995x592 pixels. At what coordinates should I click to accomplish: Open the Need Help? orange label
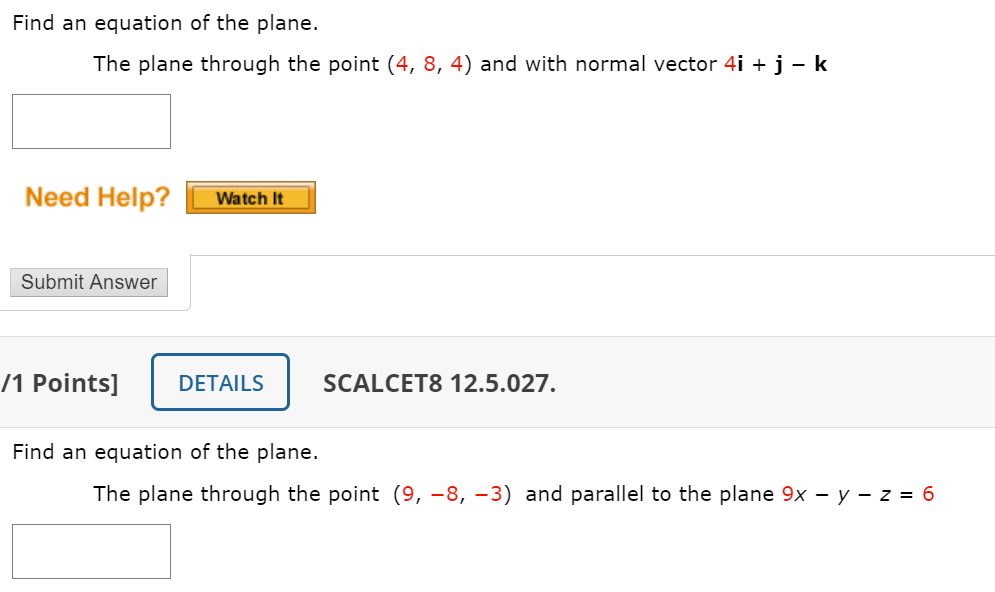[x=96, y=197]
